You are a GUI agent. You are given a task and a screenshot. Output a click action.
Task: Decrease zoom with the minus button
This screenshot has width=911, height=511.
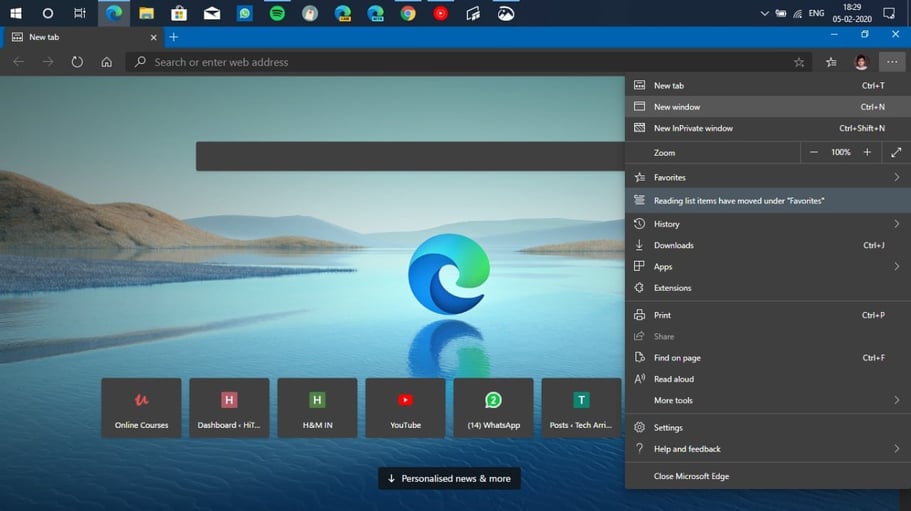point(814,152)
